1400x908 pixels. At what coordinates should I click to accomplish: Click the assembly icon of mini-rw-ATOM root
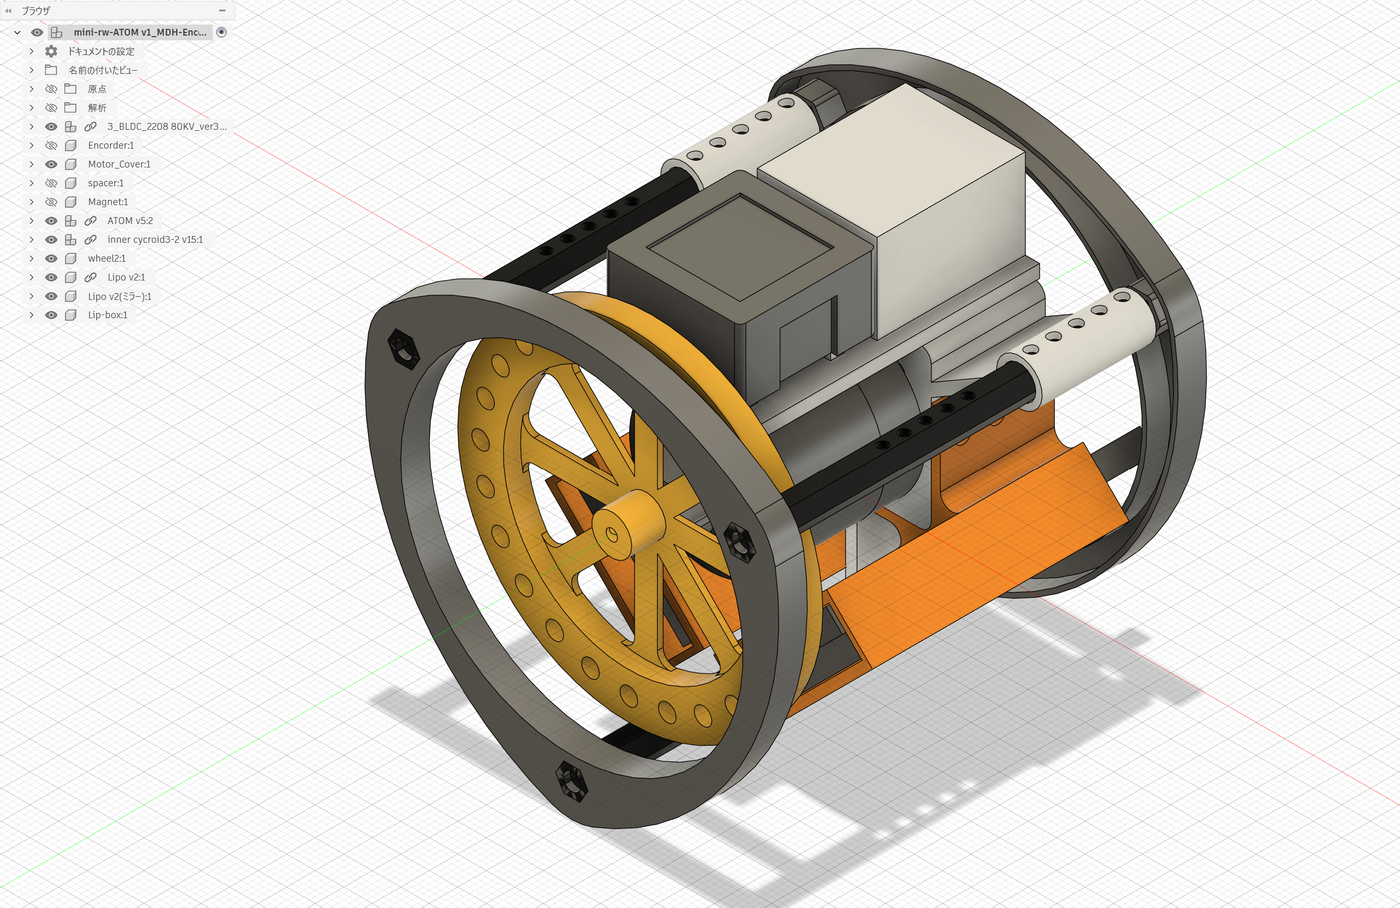[x=57, y=32]
